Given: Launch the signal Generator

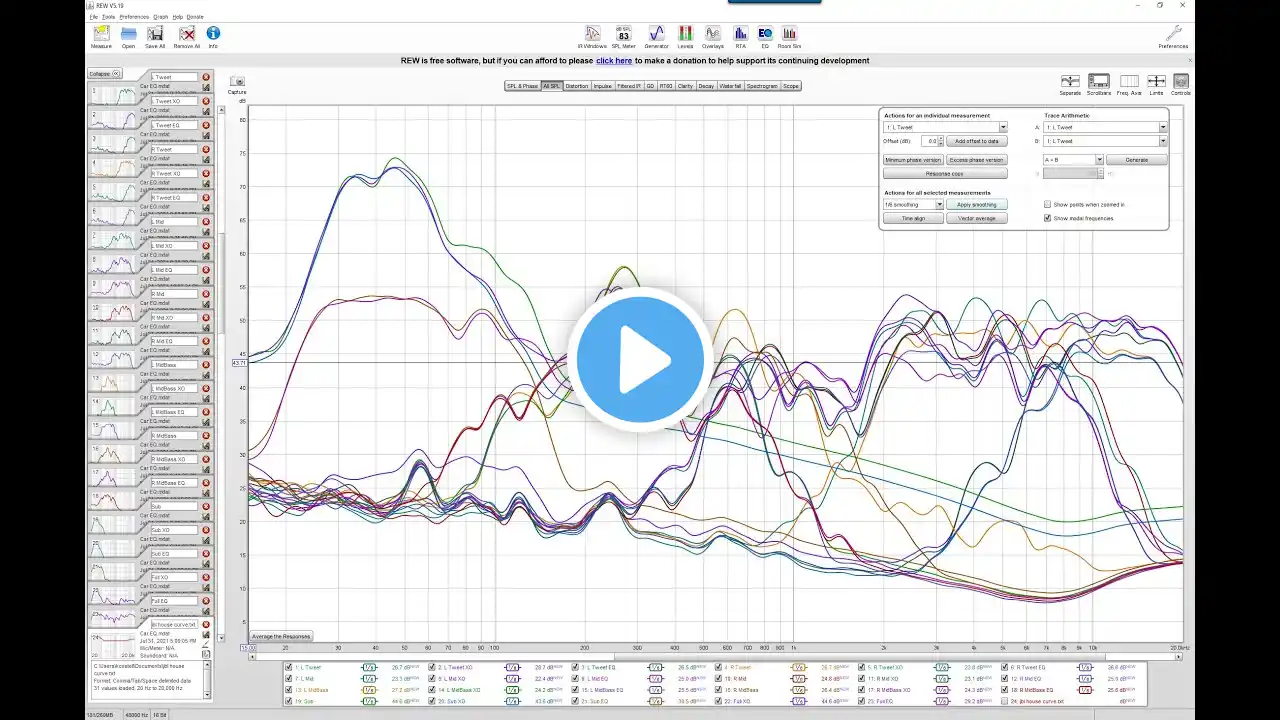Looking at the screenshot, I should (656, 36).
